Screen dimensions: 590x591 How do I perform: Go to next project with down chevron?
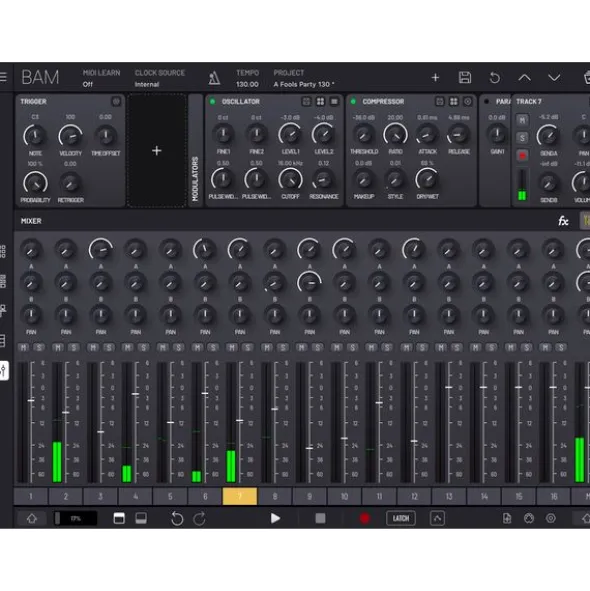[554, 78]
